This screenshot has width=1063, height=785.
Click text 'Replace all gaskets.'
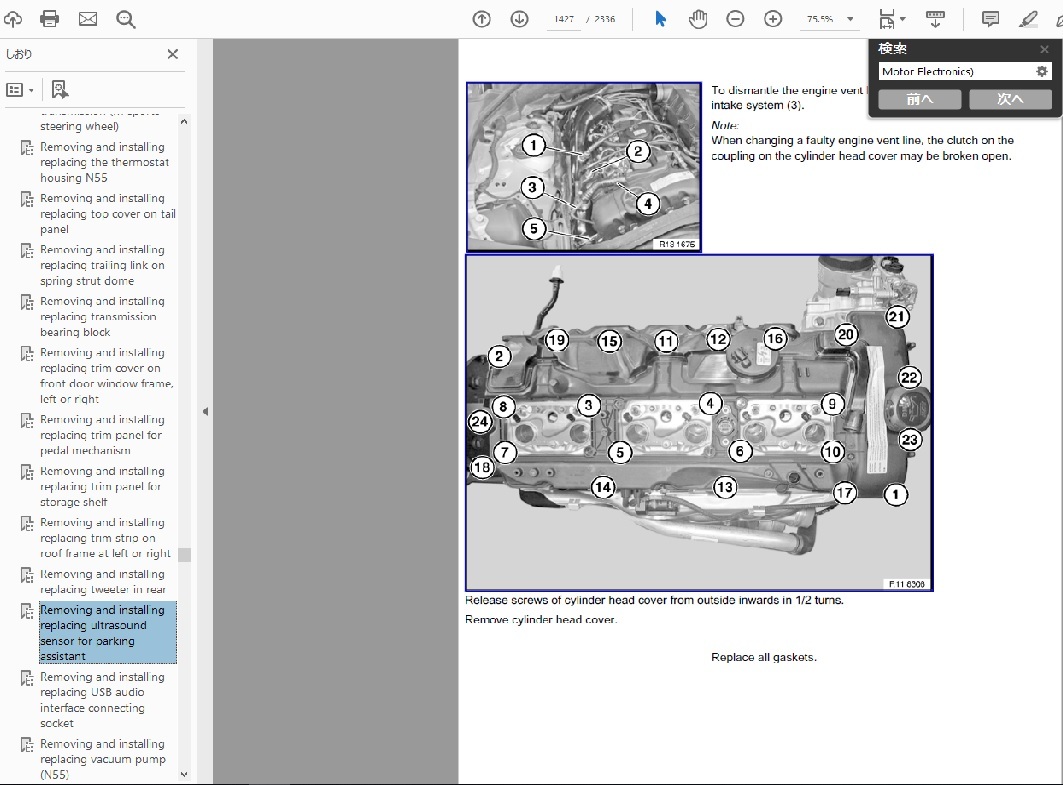[x=764, y=657]
